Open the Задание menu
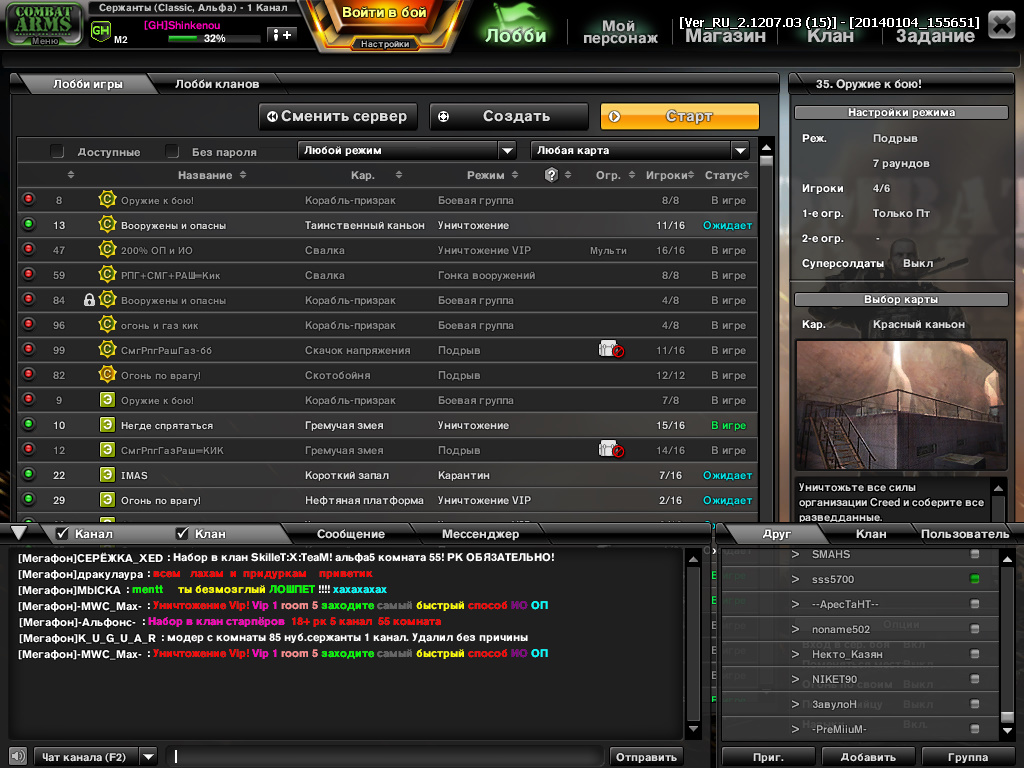The height and width of the screenshot is (768, 1024). [935, 36]
